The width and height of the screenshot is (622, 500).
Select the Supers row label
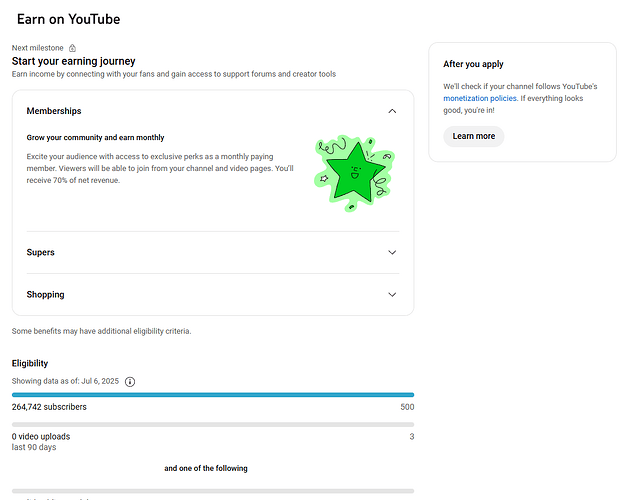pos(41,253)
